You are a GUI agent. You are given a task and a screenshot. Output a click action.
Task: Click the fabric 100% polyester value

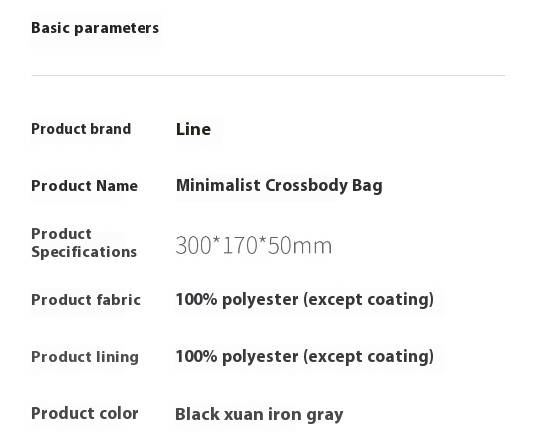click(304, 300)
